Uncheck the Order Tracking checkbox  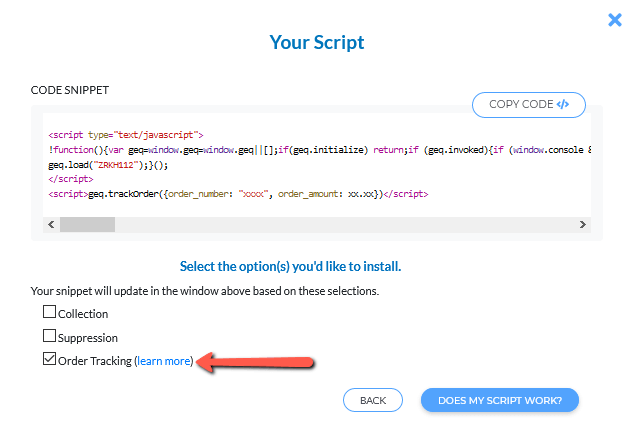pyautogui.click(x=49, y=358)
